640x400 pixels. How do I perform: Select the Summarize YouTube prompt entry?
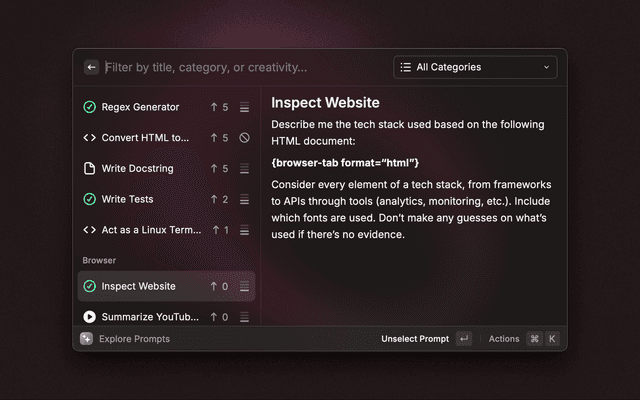coord(150,317)
